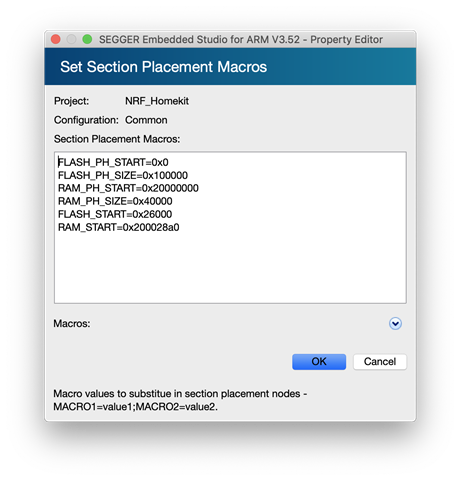Click the RAM_PH_SIZE=0x40000 entry

point(115,201)
